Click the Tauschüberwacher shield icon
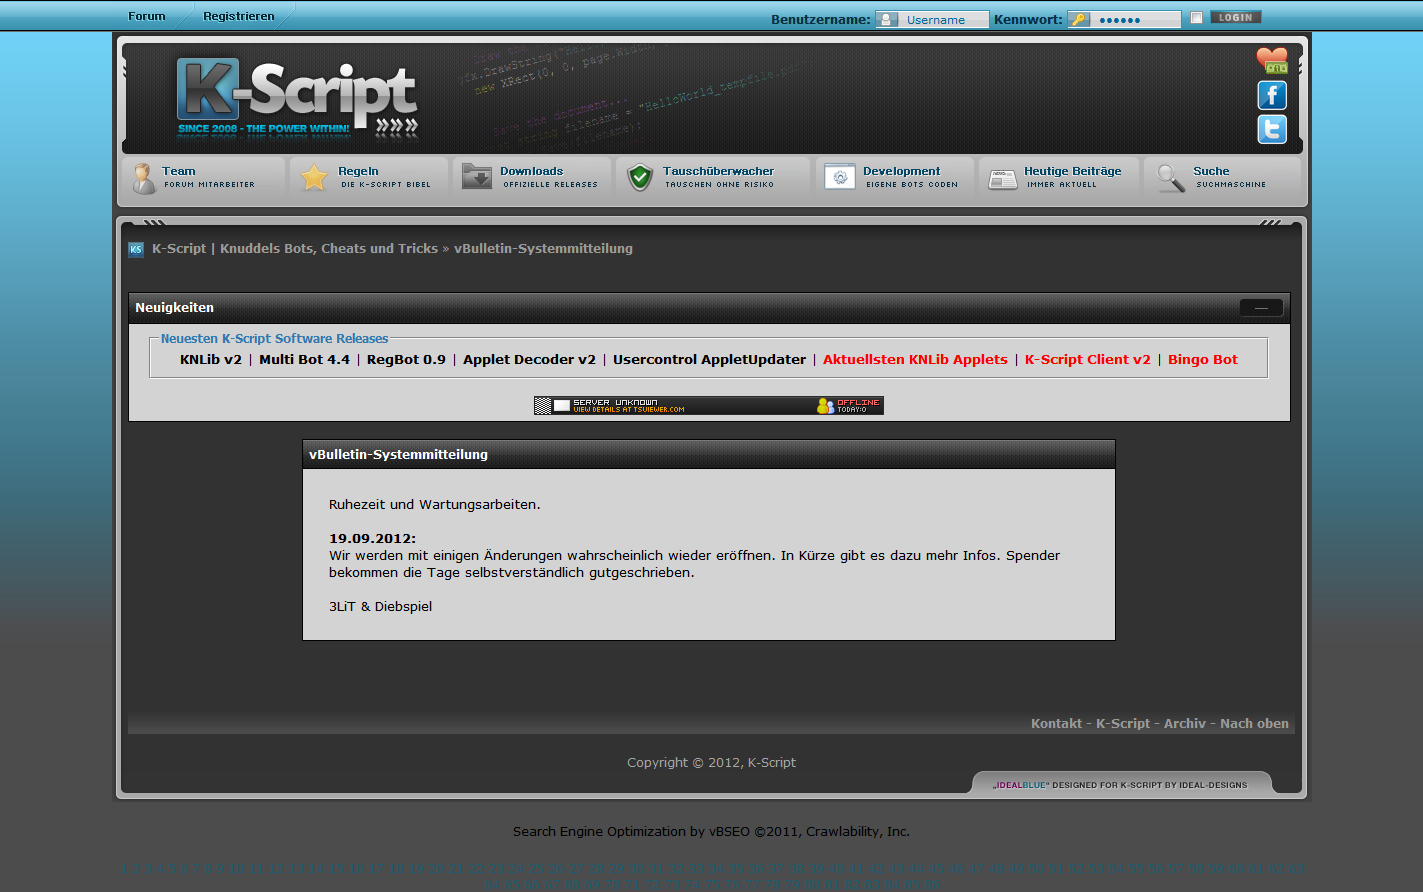The image size is (1423, 892). [640, 178]
